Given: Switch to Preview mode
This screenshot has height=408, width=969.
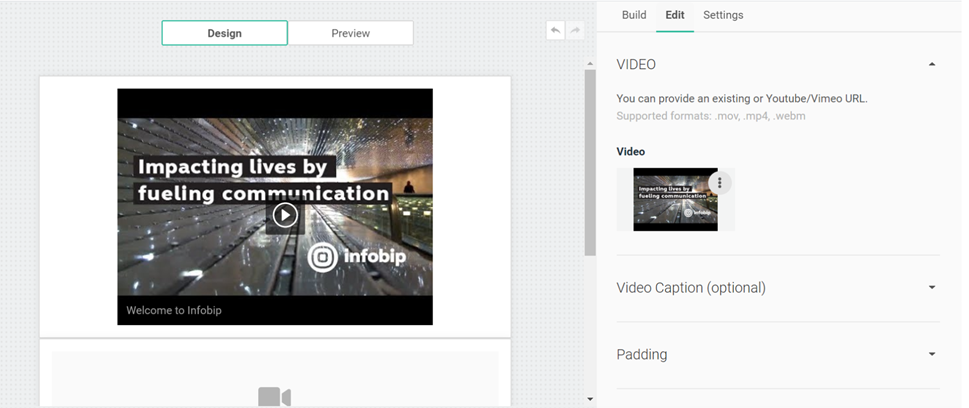Looking at the screenshot, I should pos(350,33).
